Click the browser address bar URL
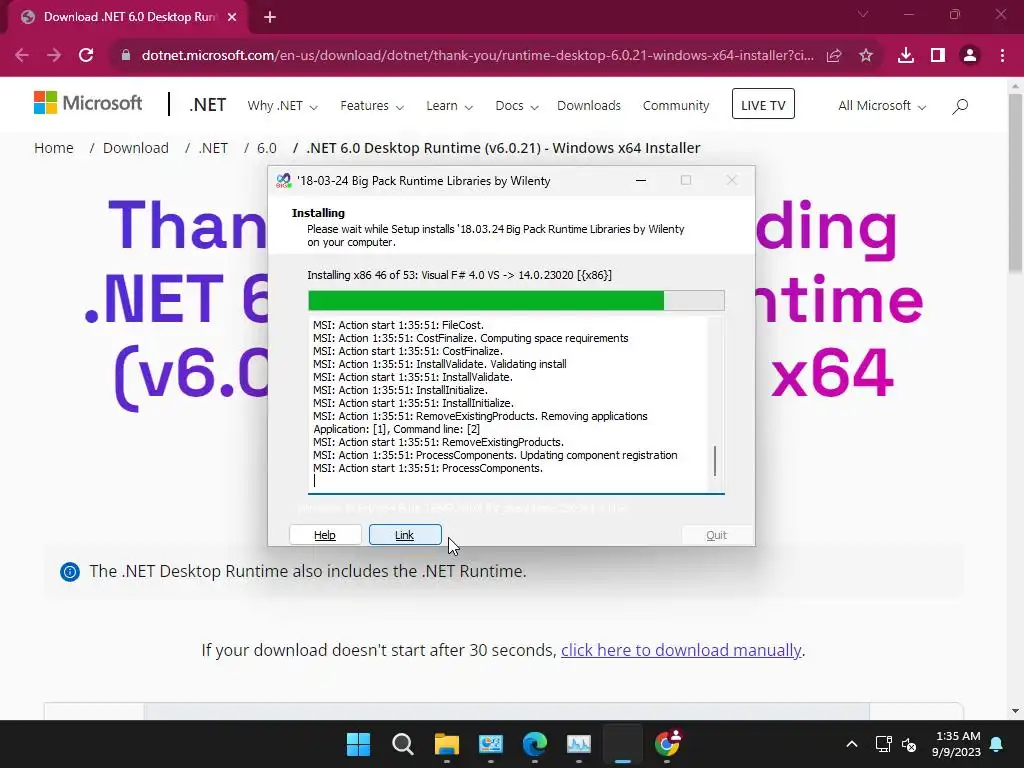This screenshot has height=768, width=1024. point(478,56)
